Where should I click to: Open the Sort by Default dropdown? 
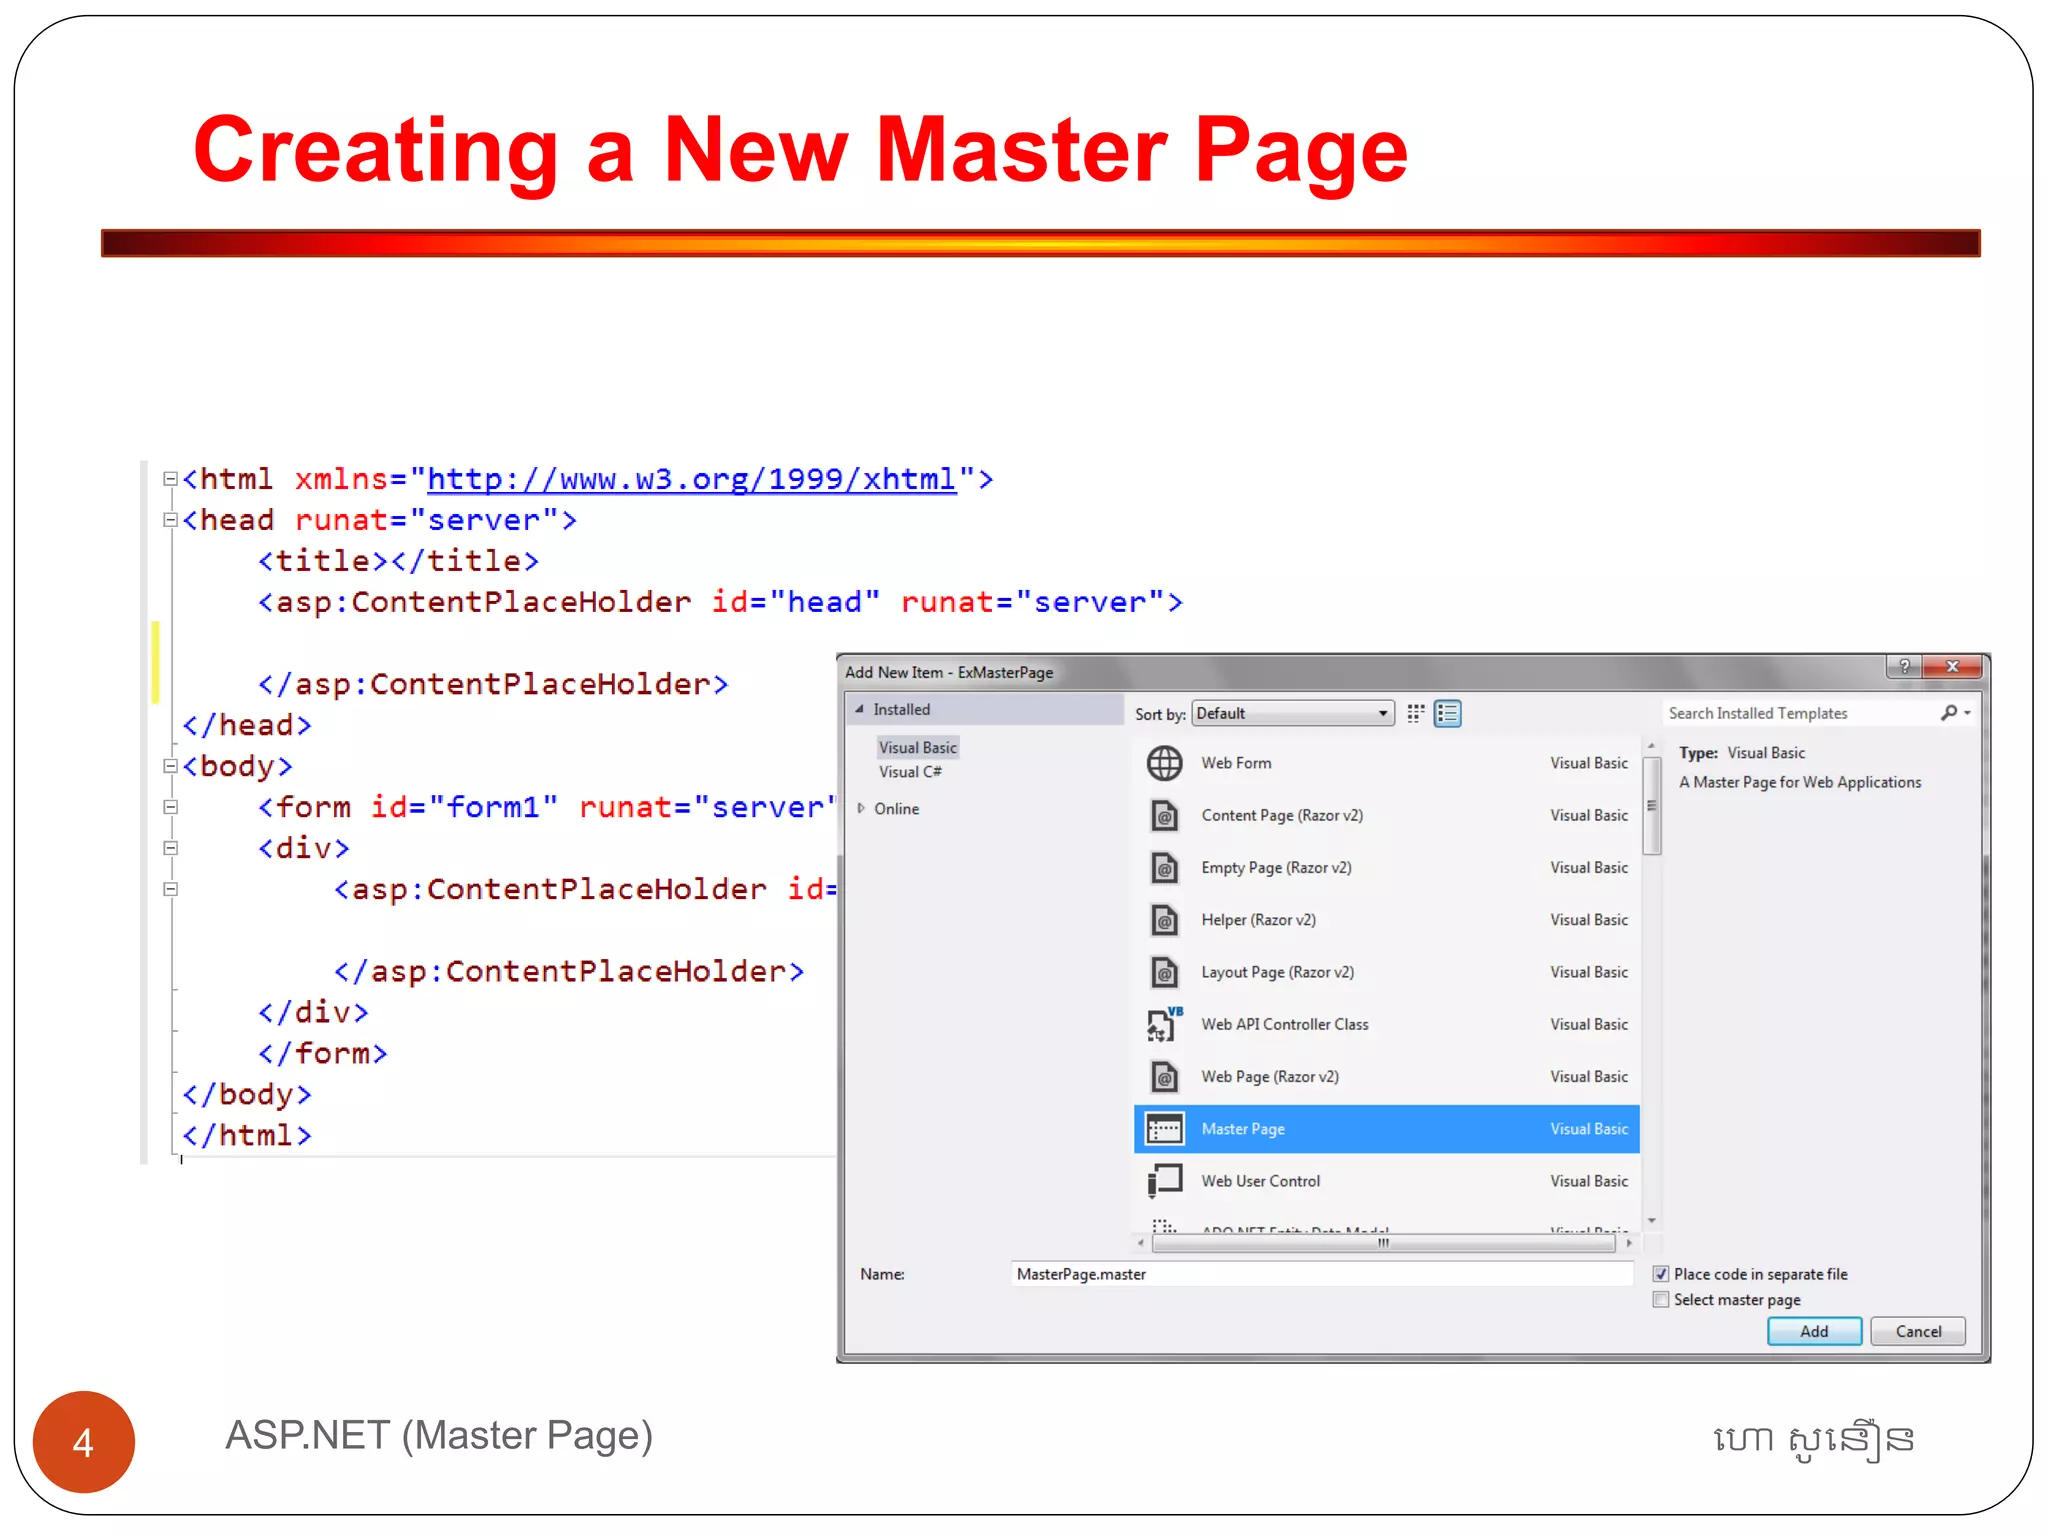pos(1293,713)
